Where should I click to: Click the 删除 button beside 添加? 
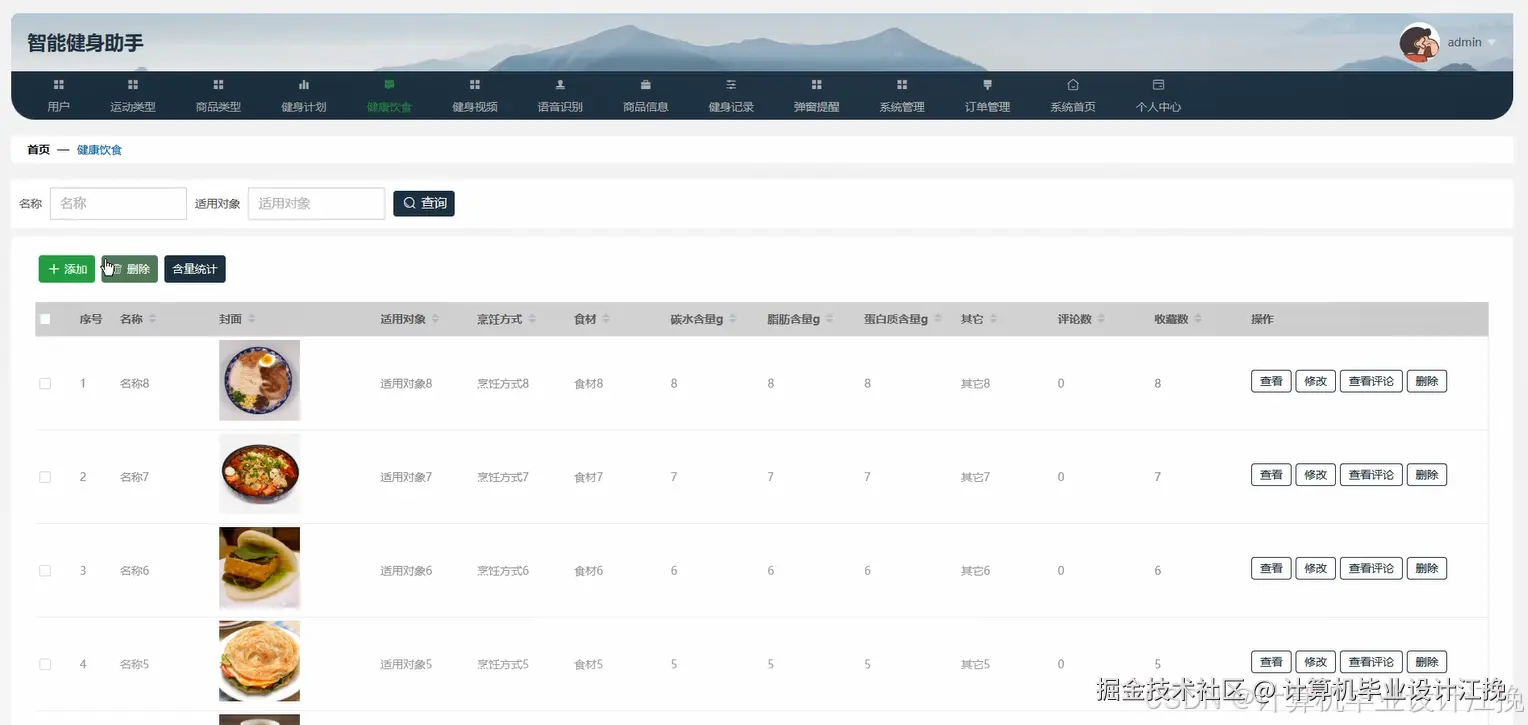coord(130,269)
